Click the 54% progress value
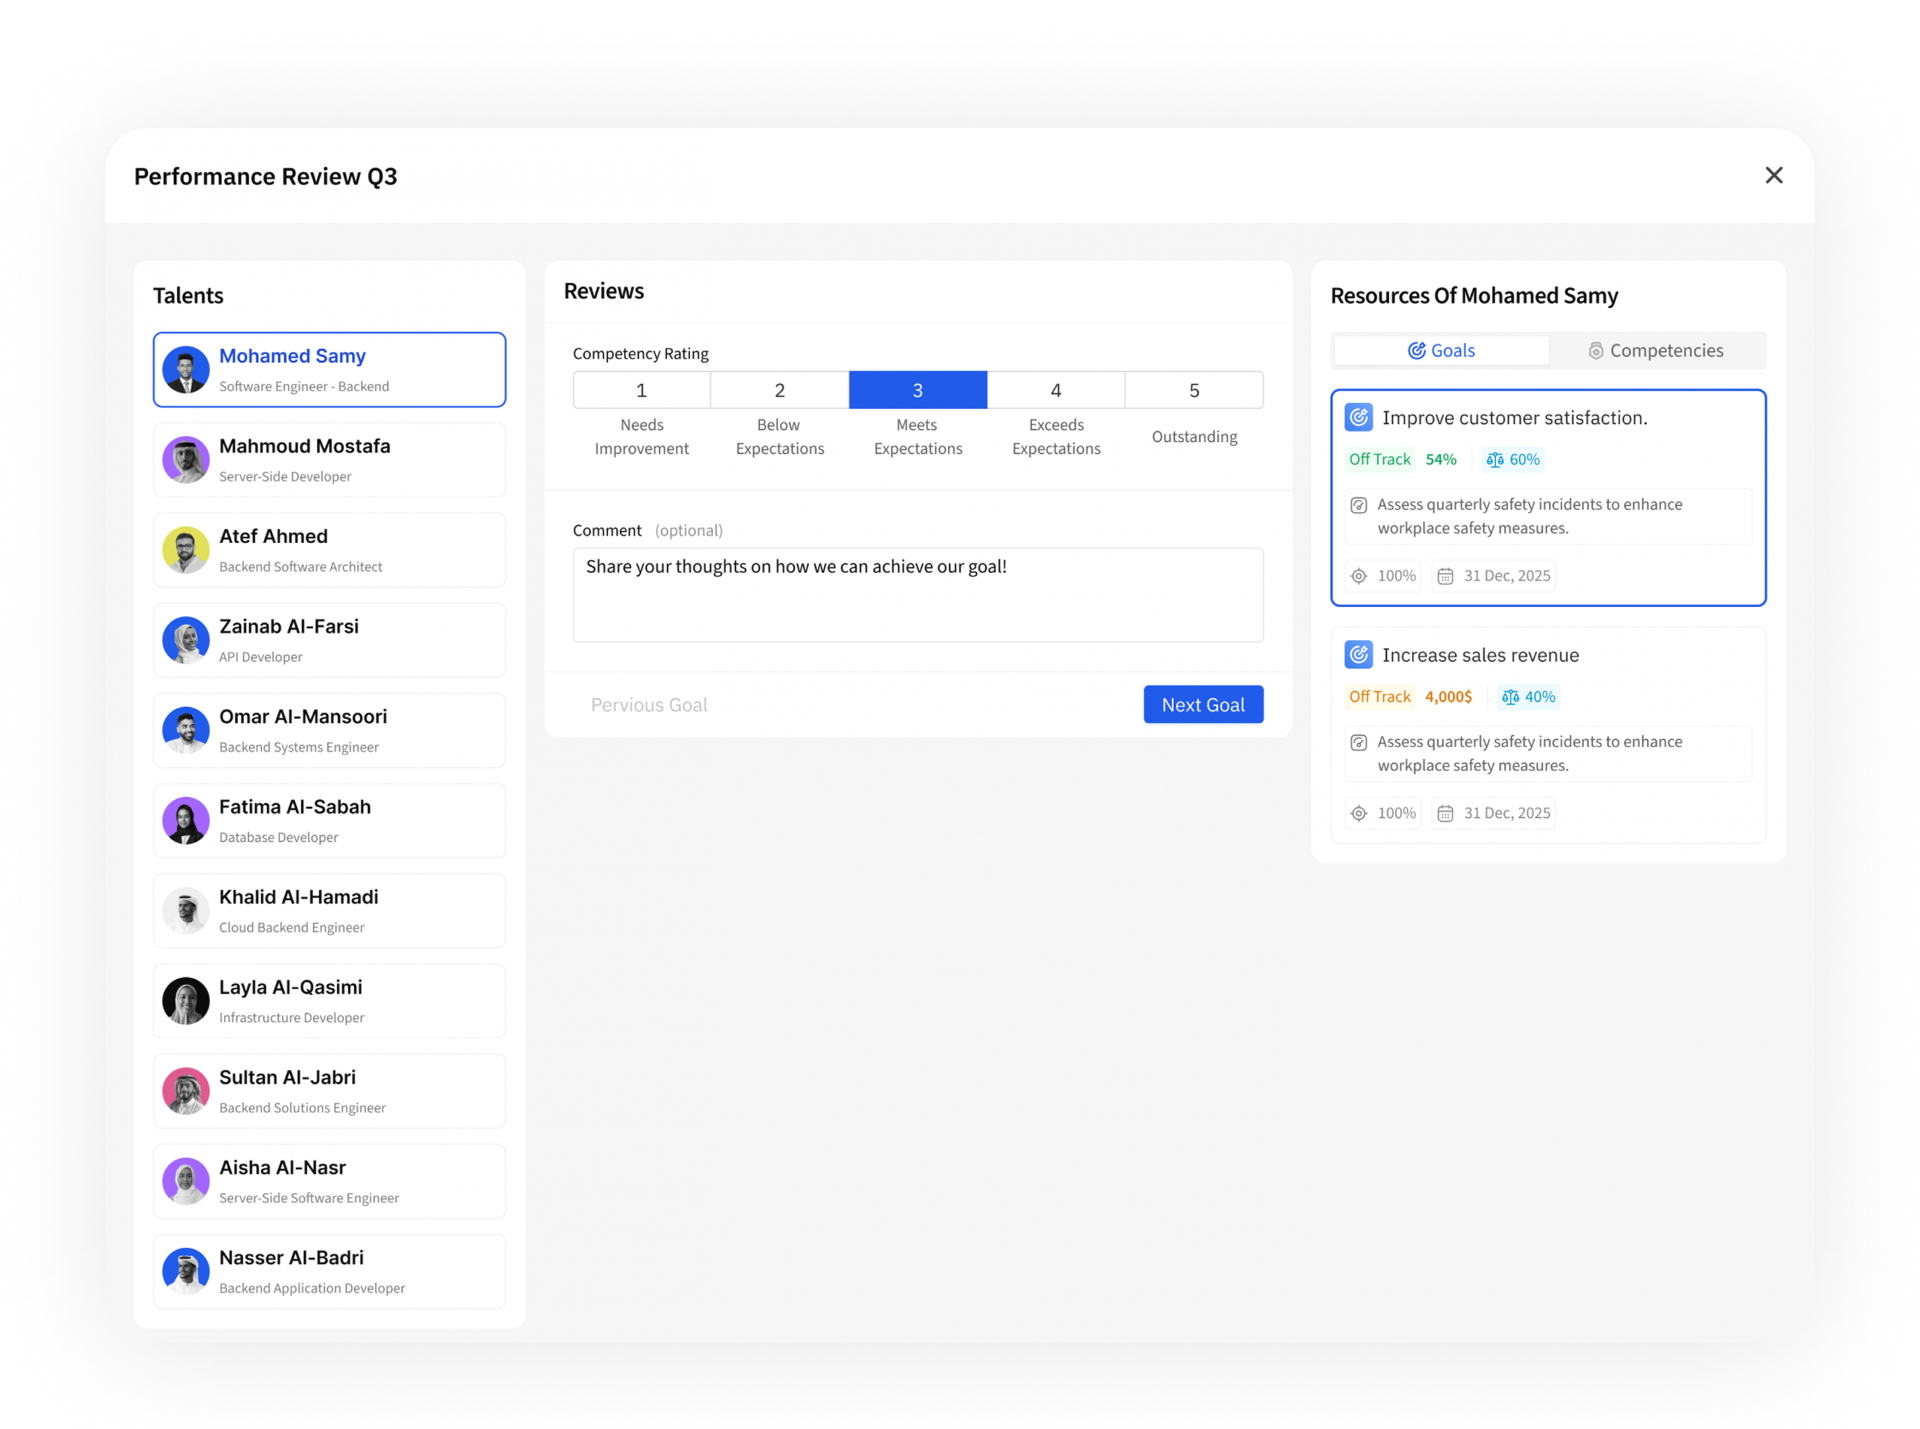 coord(1441,459)
